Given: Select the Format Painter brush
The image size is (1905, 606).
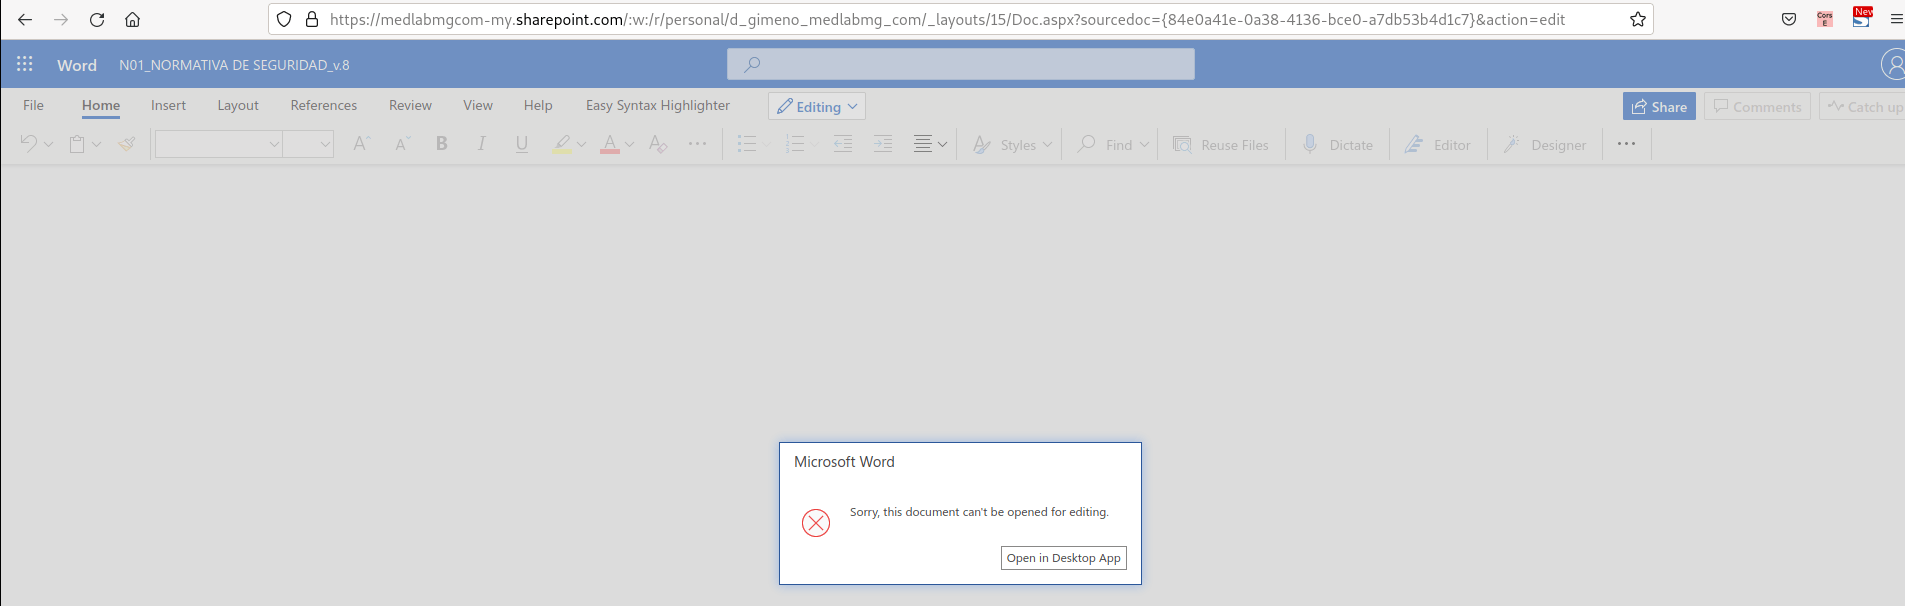Looking at the screenshot, I should coord(126,144).
